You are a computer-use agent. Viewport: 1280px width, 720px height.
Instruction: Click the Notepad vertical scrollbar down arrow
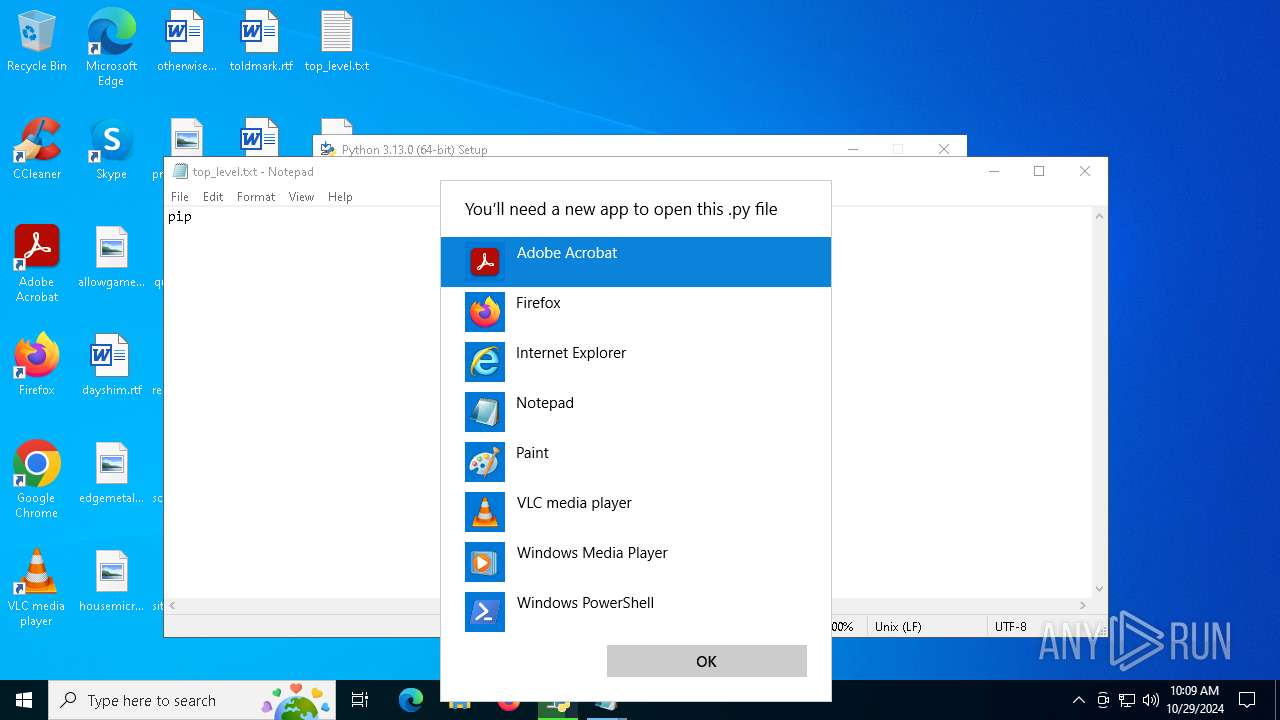1100,589
